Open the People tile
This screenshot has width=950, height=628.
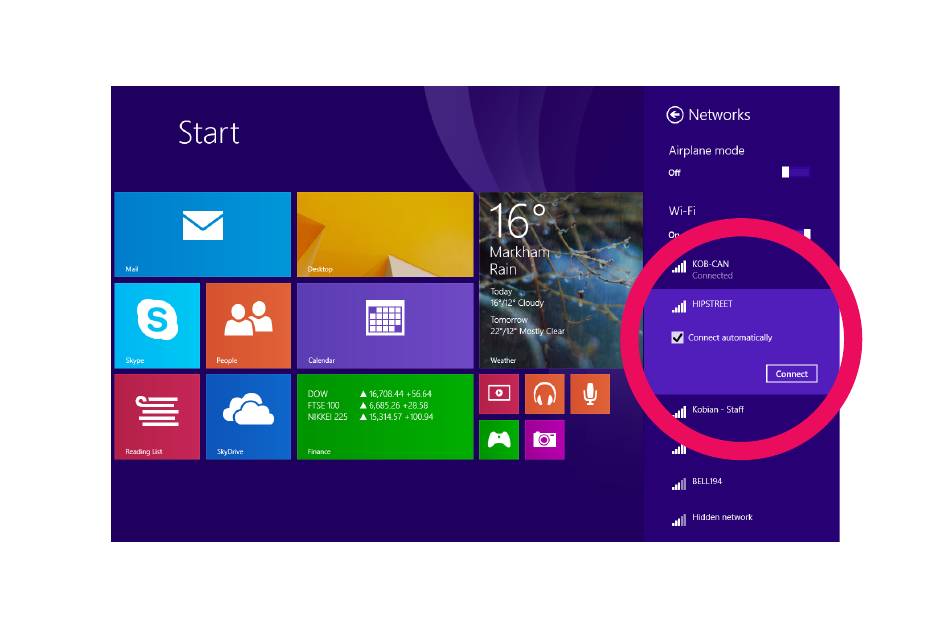pyautogui.click(x=248, y=325)
